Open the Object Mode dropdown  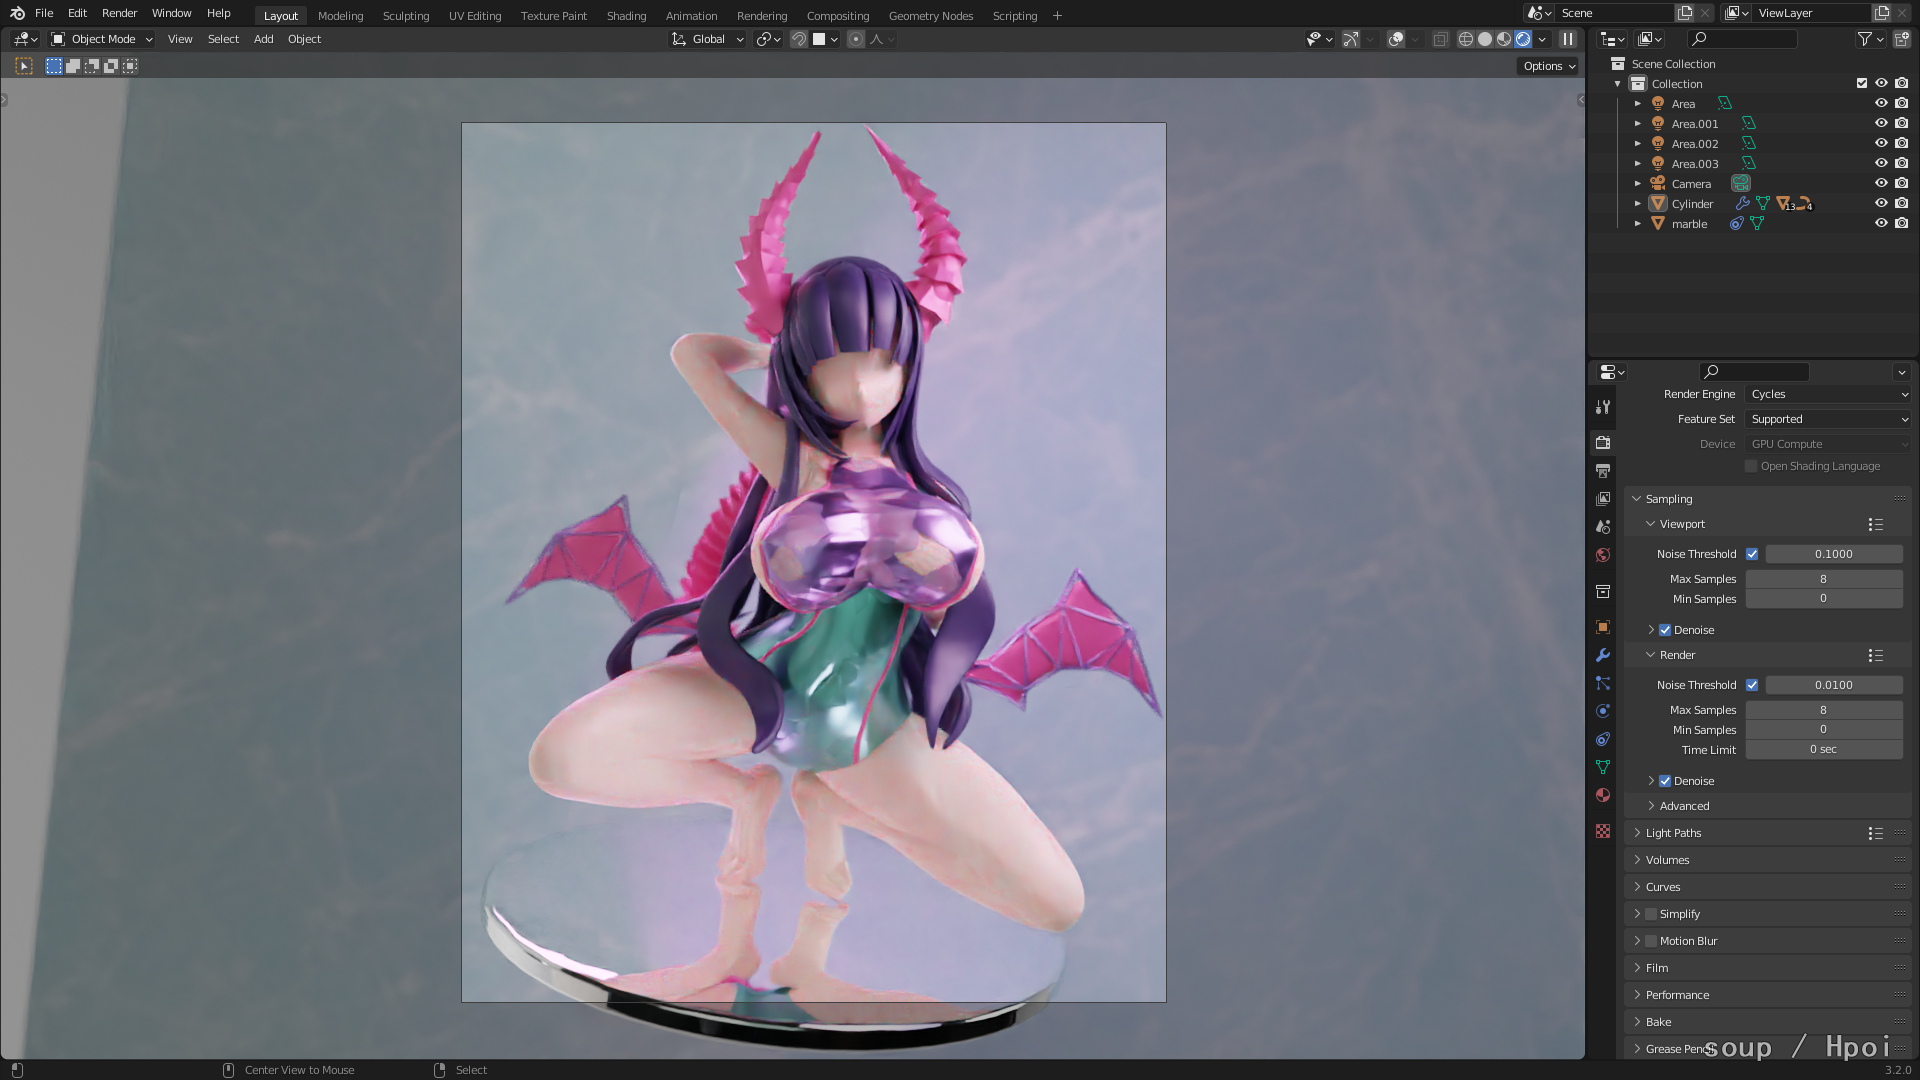point(101,39)
